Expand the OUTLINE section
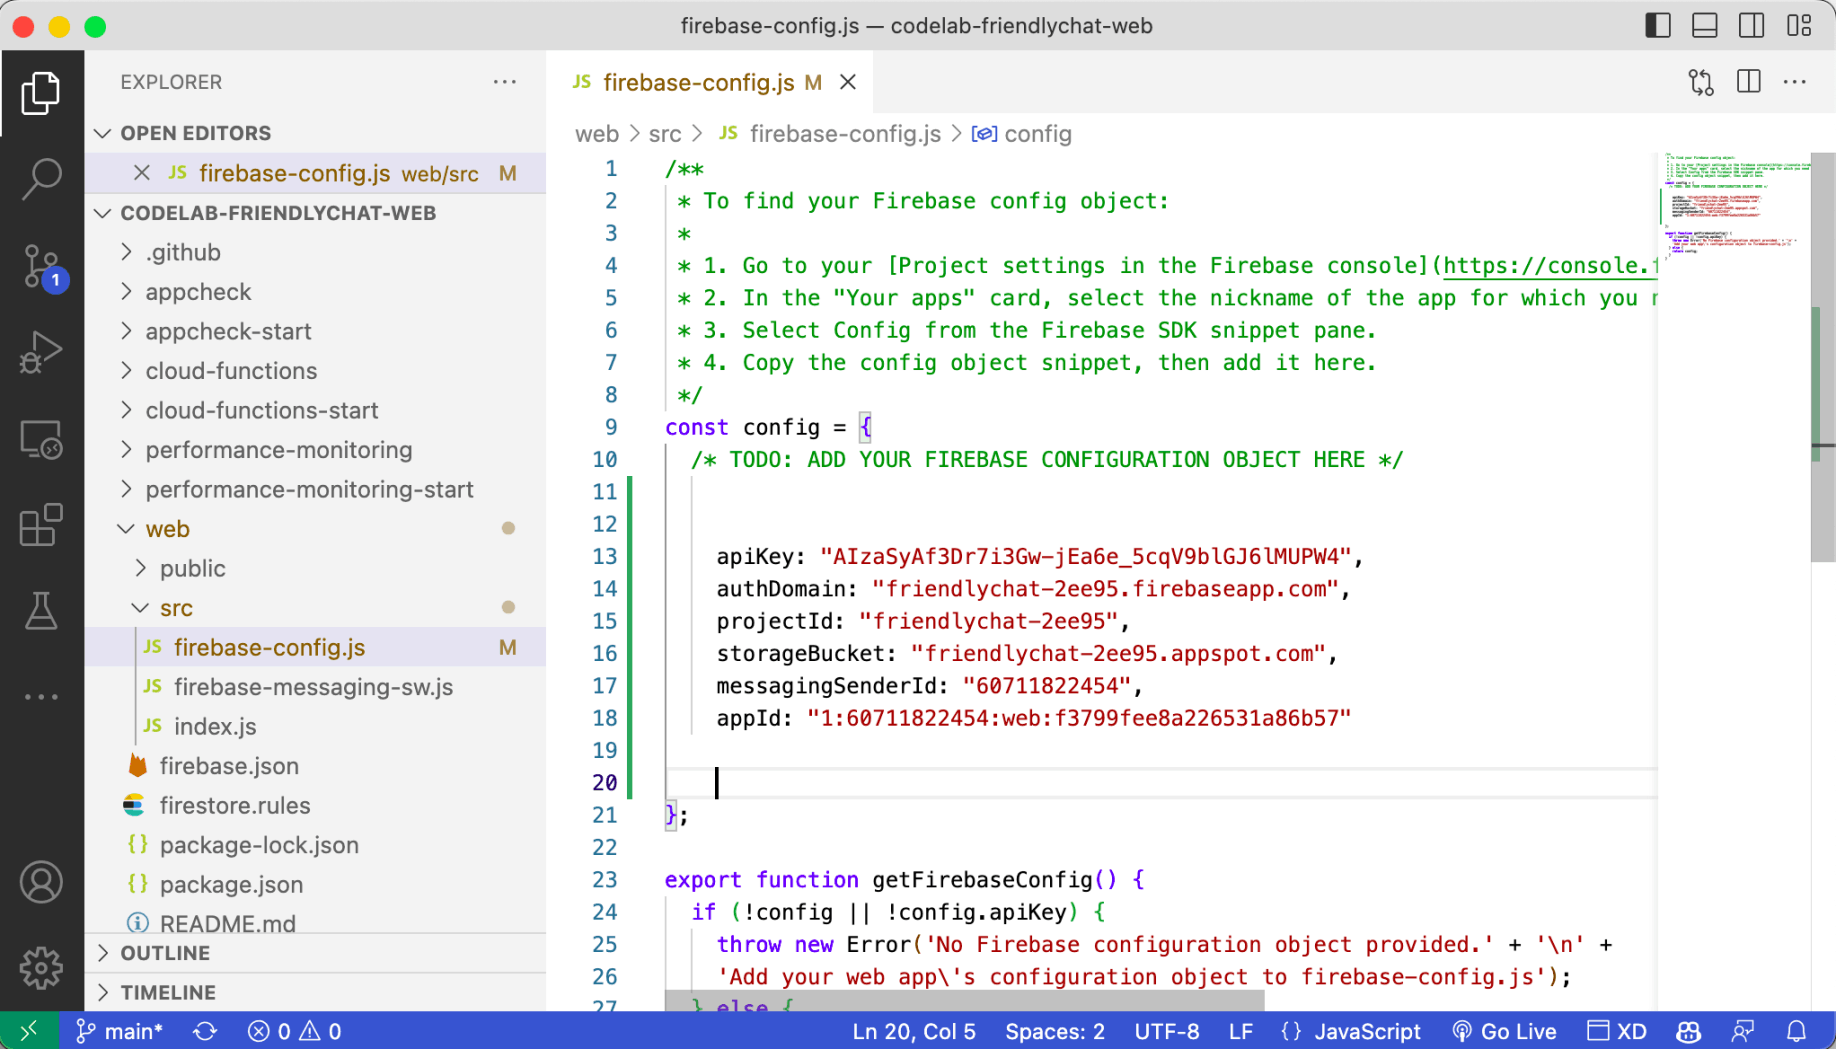This screenshot has height=1049, width=1836. pos(166,953)
